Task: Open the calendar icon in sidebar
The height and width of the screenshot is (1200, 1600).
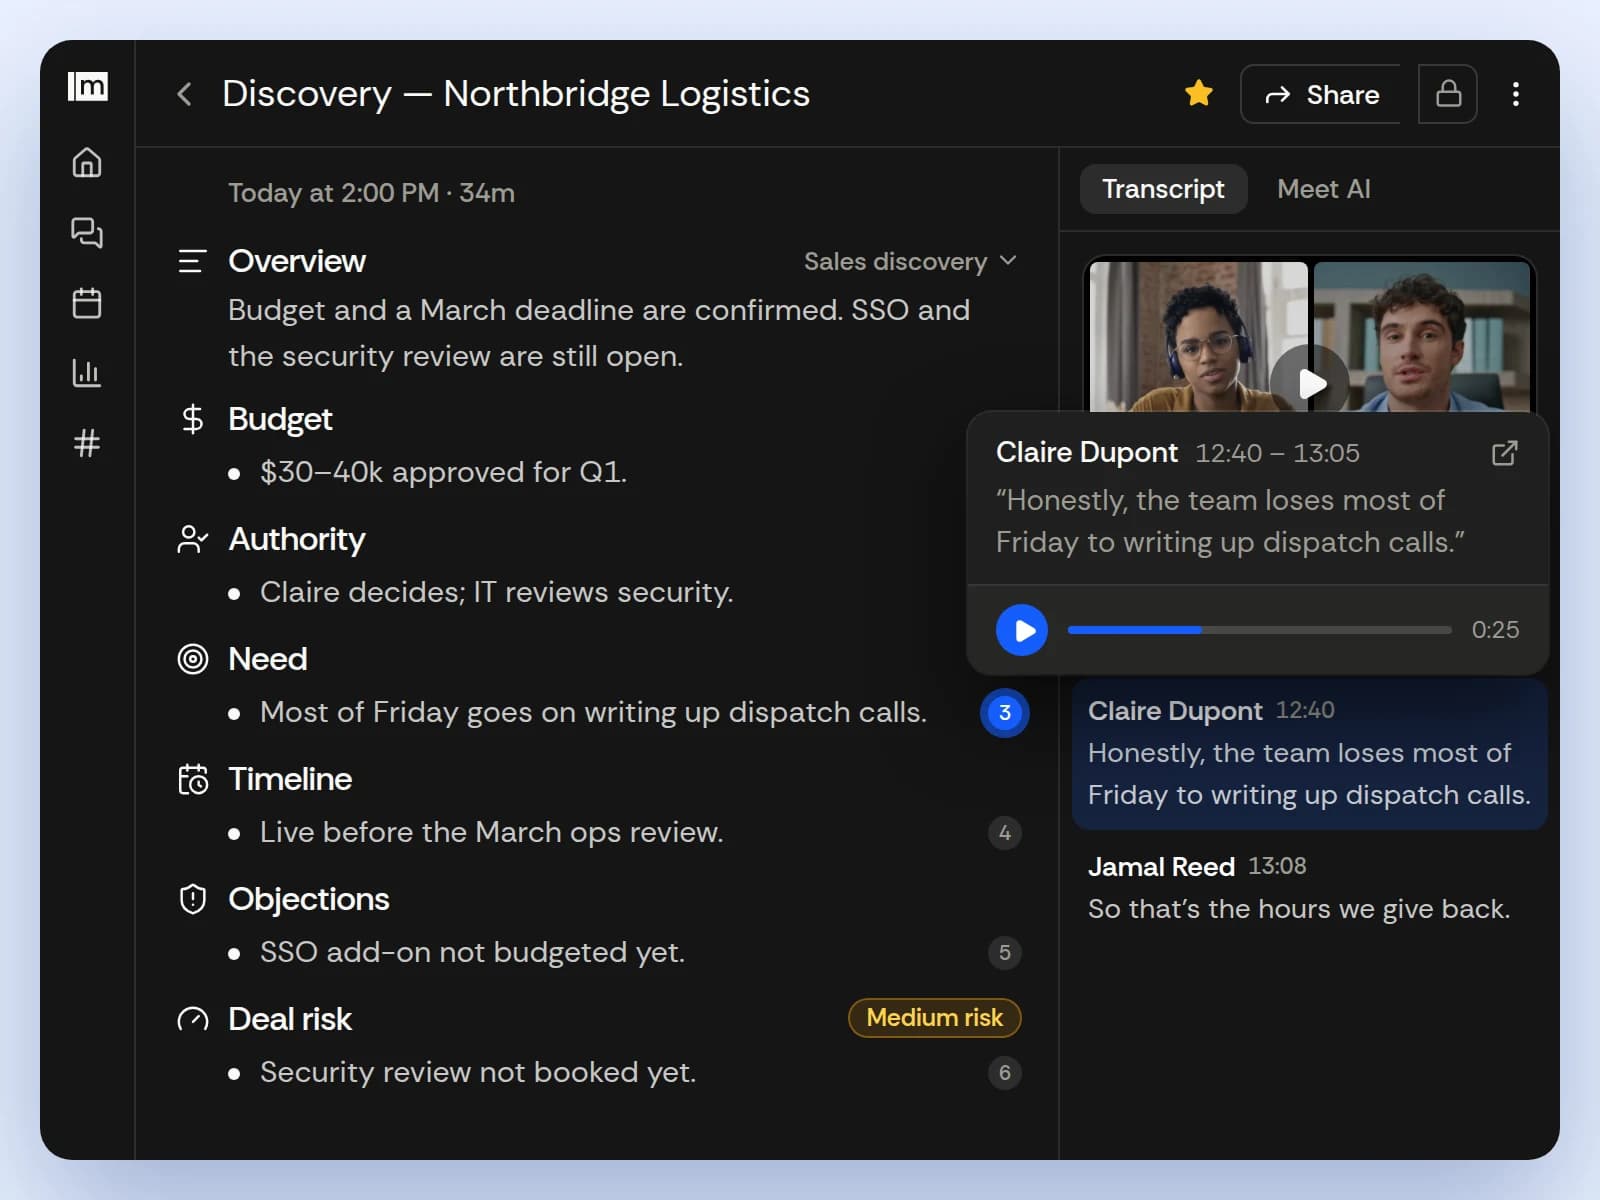Action: tap(87, 302)
